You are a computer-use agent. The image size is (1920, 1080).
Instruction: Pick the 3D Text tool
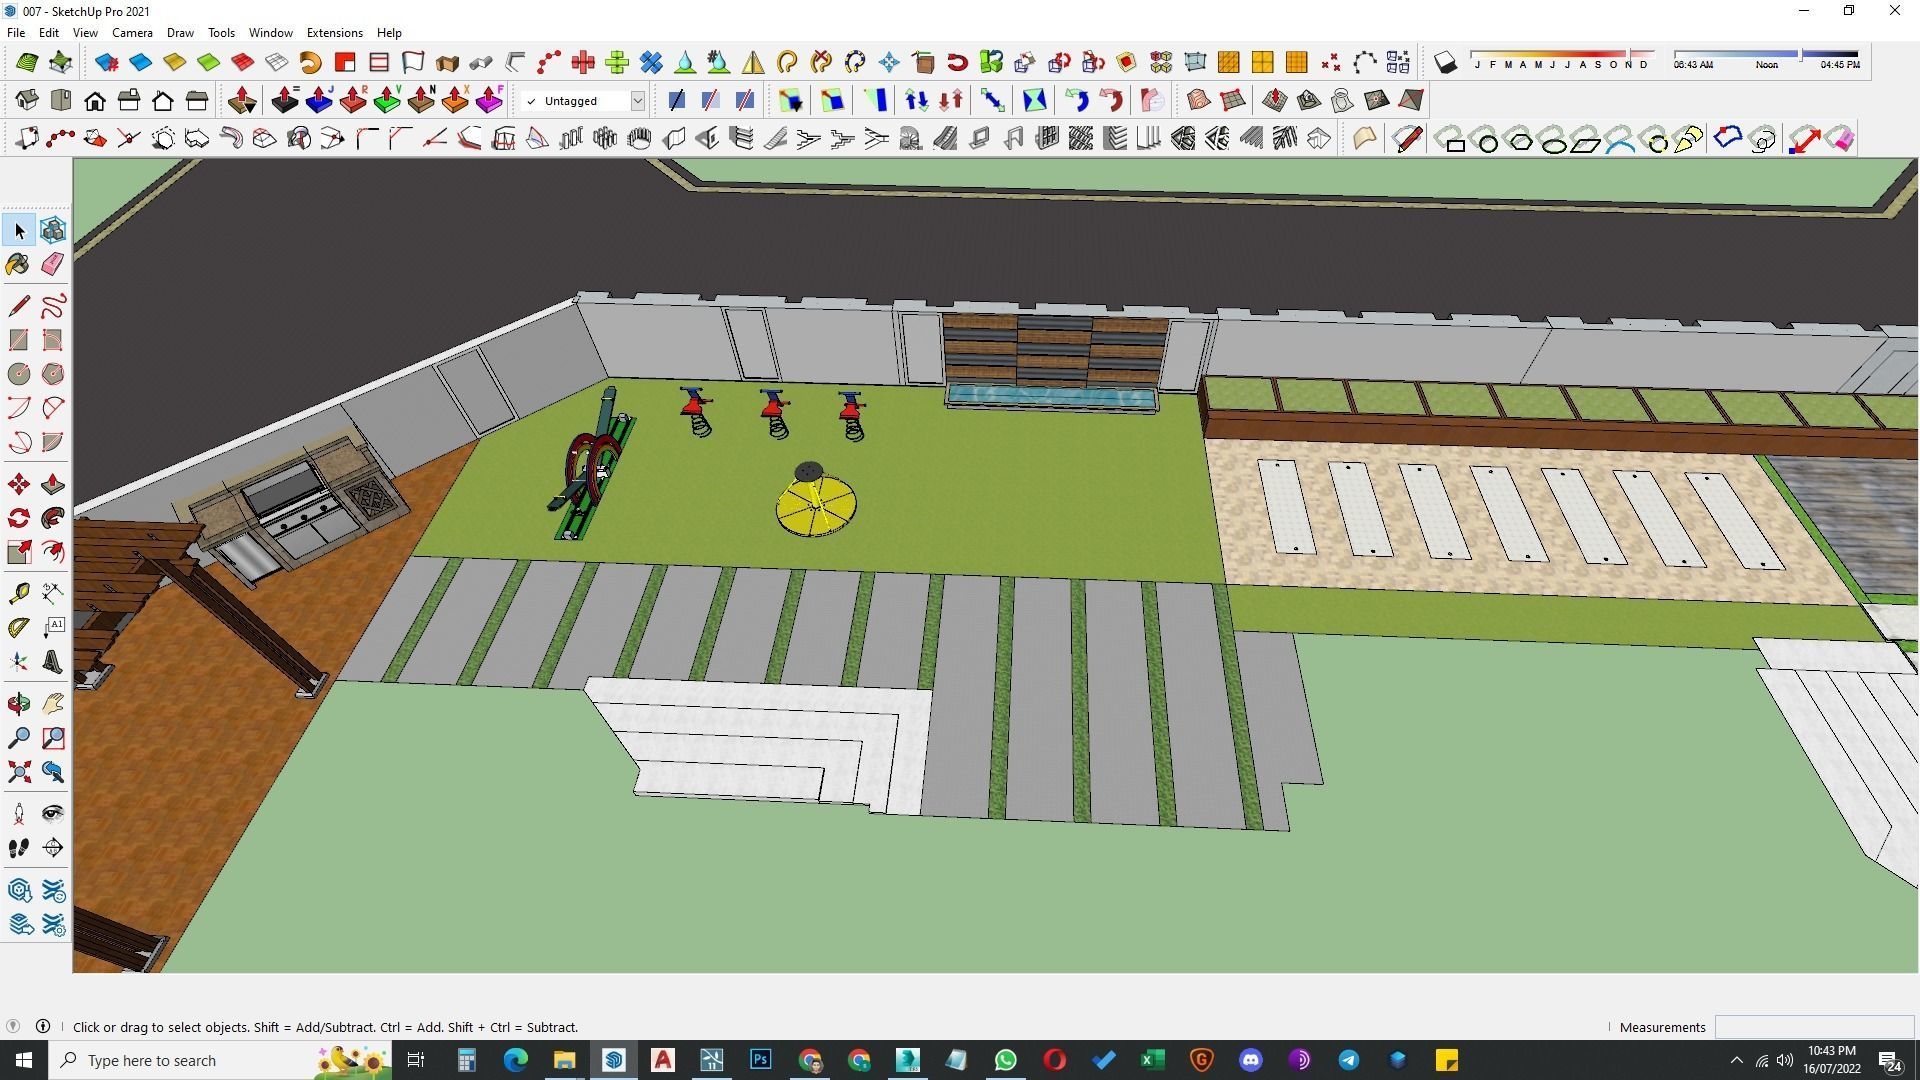point(53,662)
